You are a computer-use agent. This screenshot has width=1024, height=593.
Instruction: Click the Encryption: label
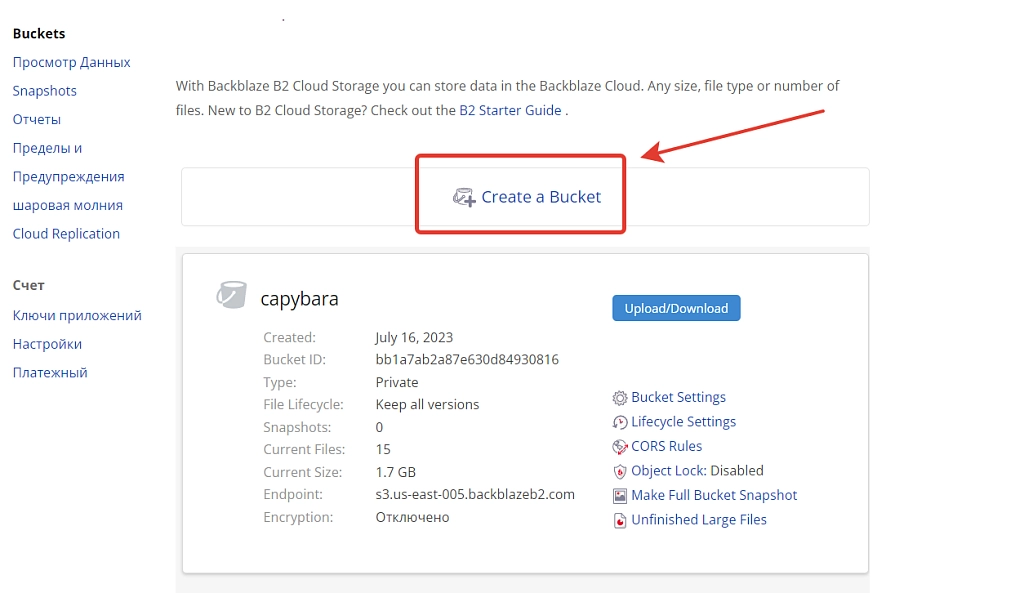298,517
